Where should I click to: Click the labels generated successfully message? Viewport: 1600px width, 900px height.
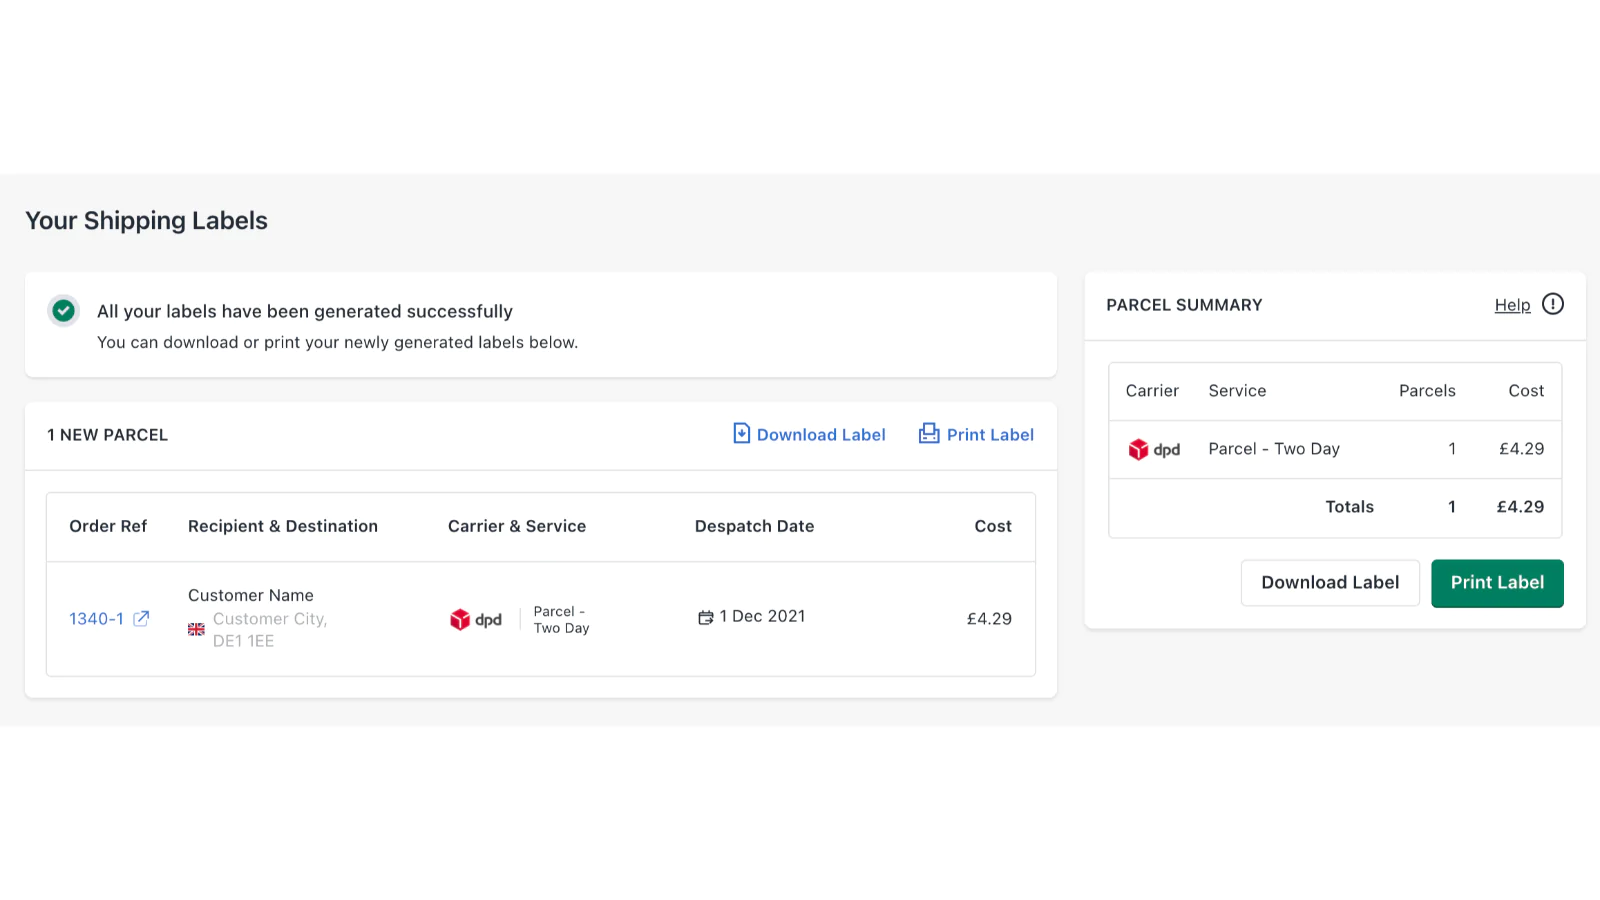click(x=305, y=311)
